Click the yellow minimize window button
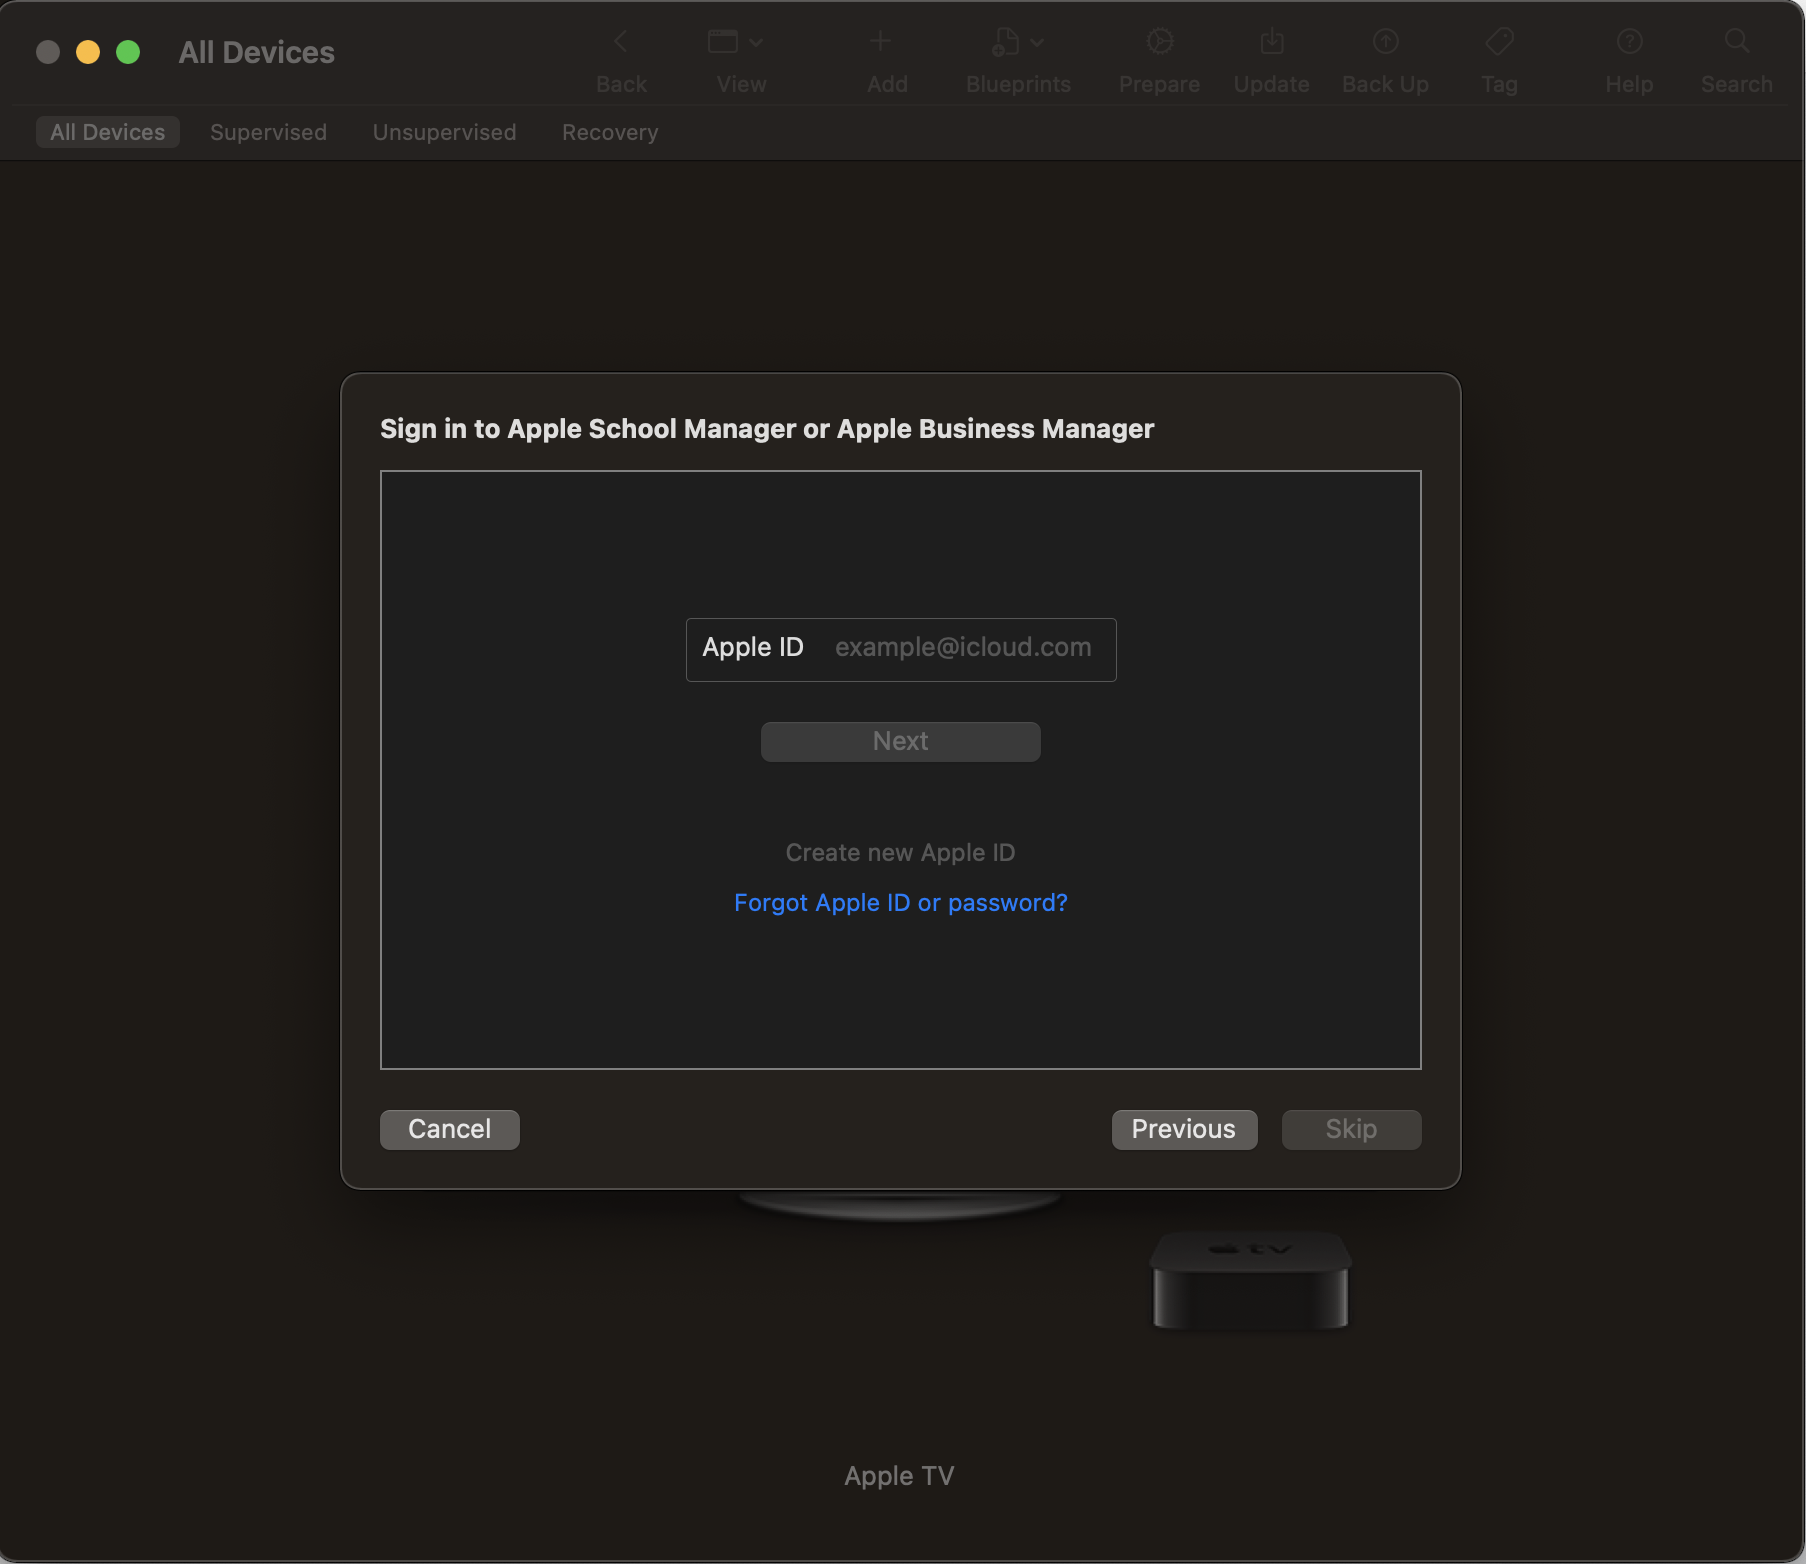This screenshot has height=1564, width=1806. [x=88, y=52]
